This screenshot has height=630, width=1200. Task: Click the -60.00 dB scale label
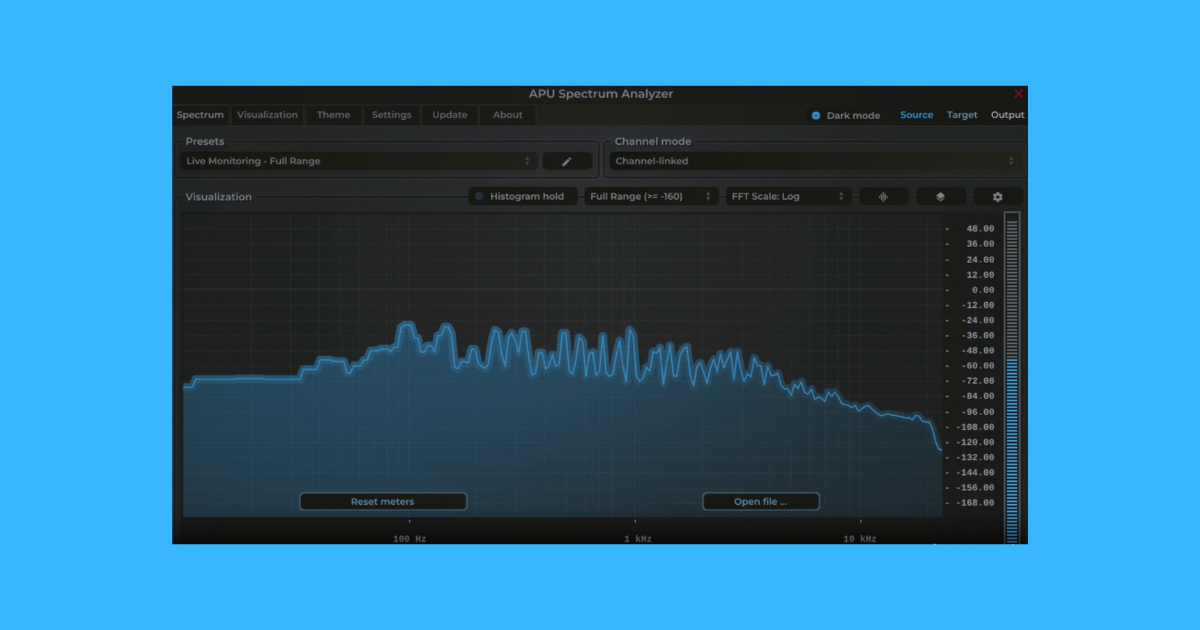(x=978, y=366)
